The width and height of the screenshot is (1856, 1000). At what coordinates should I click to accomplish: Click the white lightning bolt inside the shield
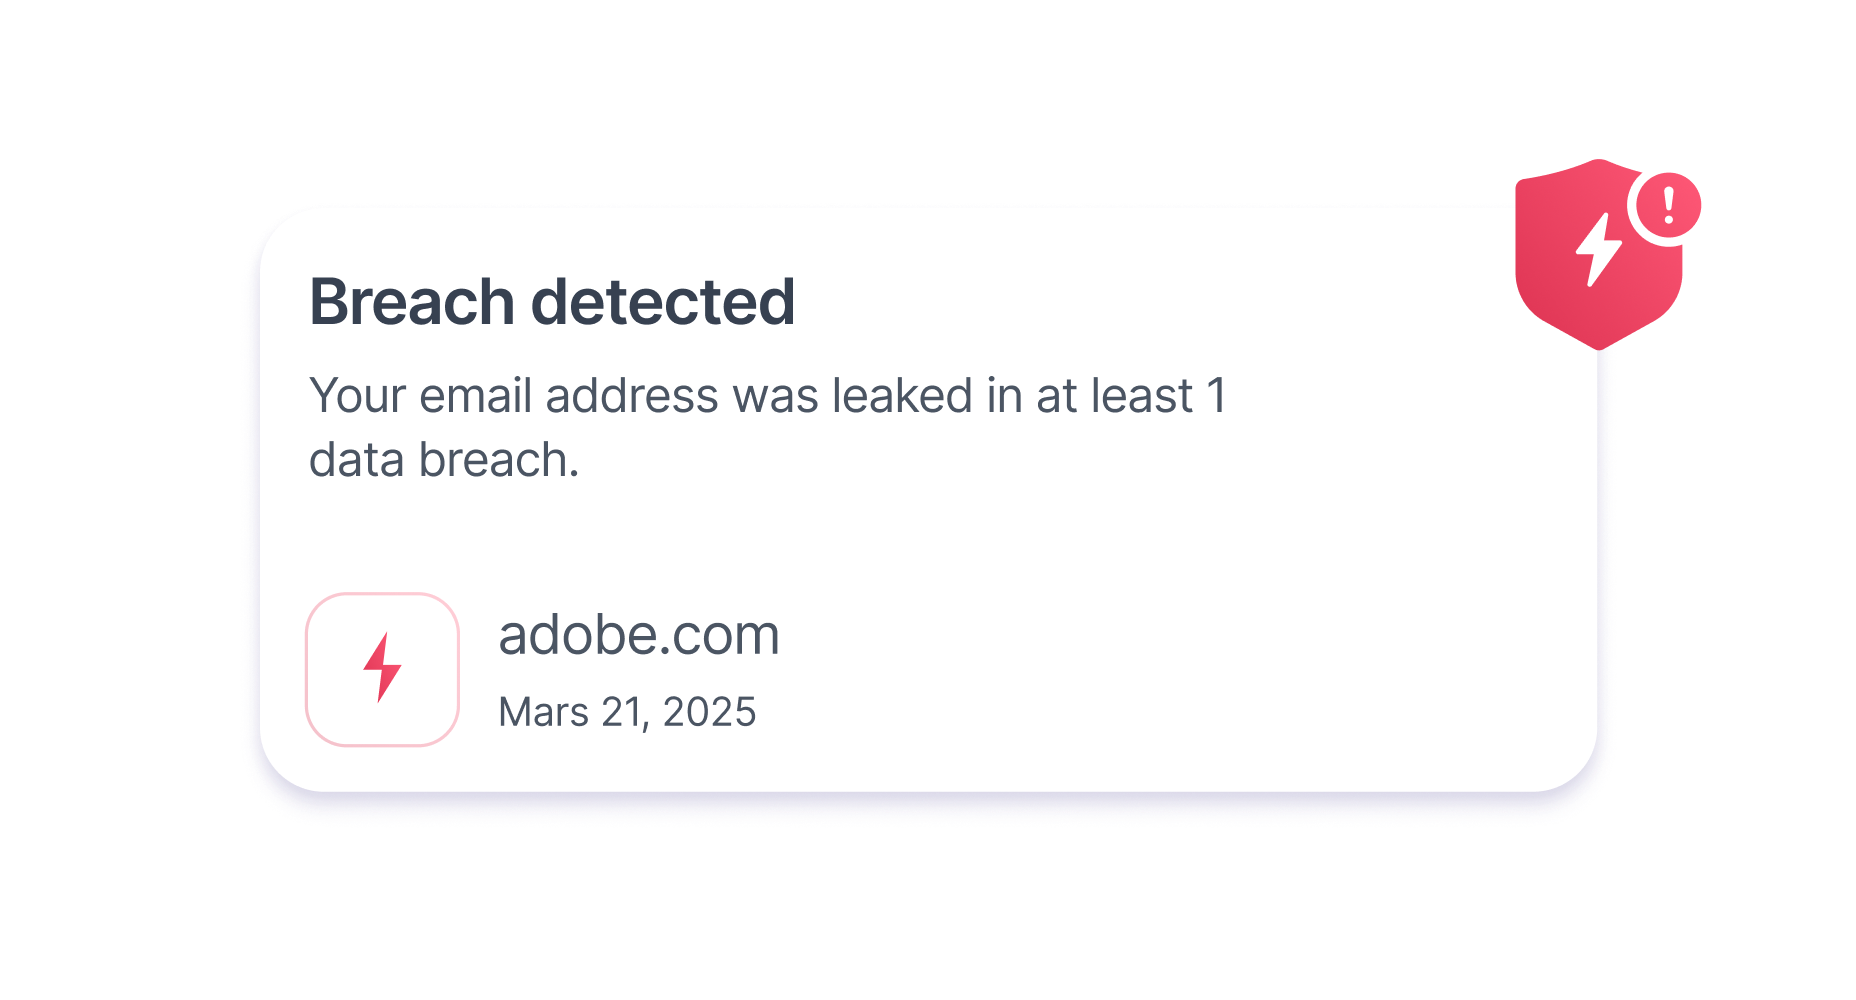[x=1598, y=249]
